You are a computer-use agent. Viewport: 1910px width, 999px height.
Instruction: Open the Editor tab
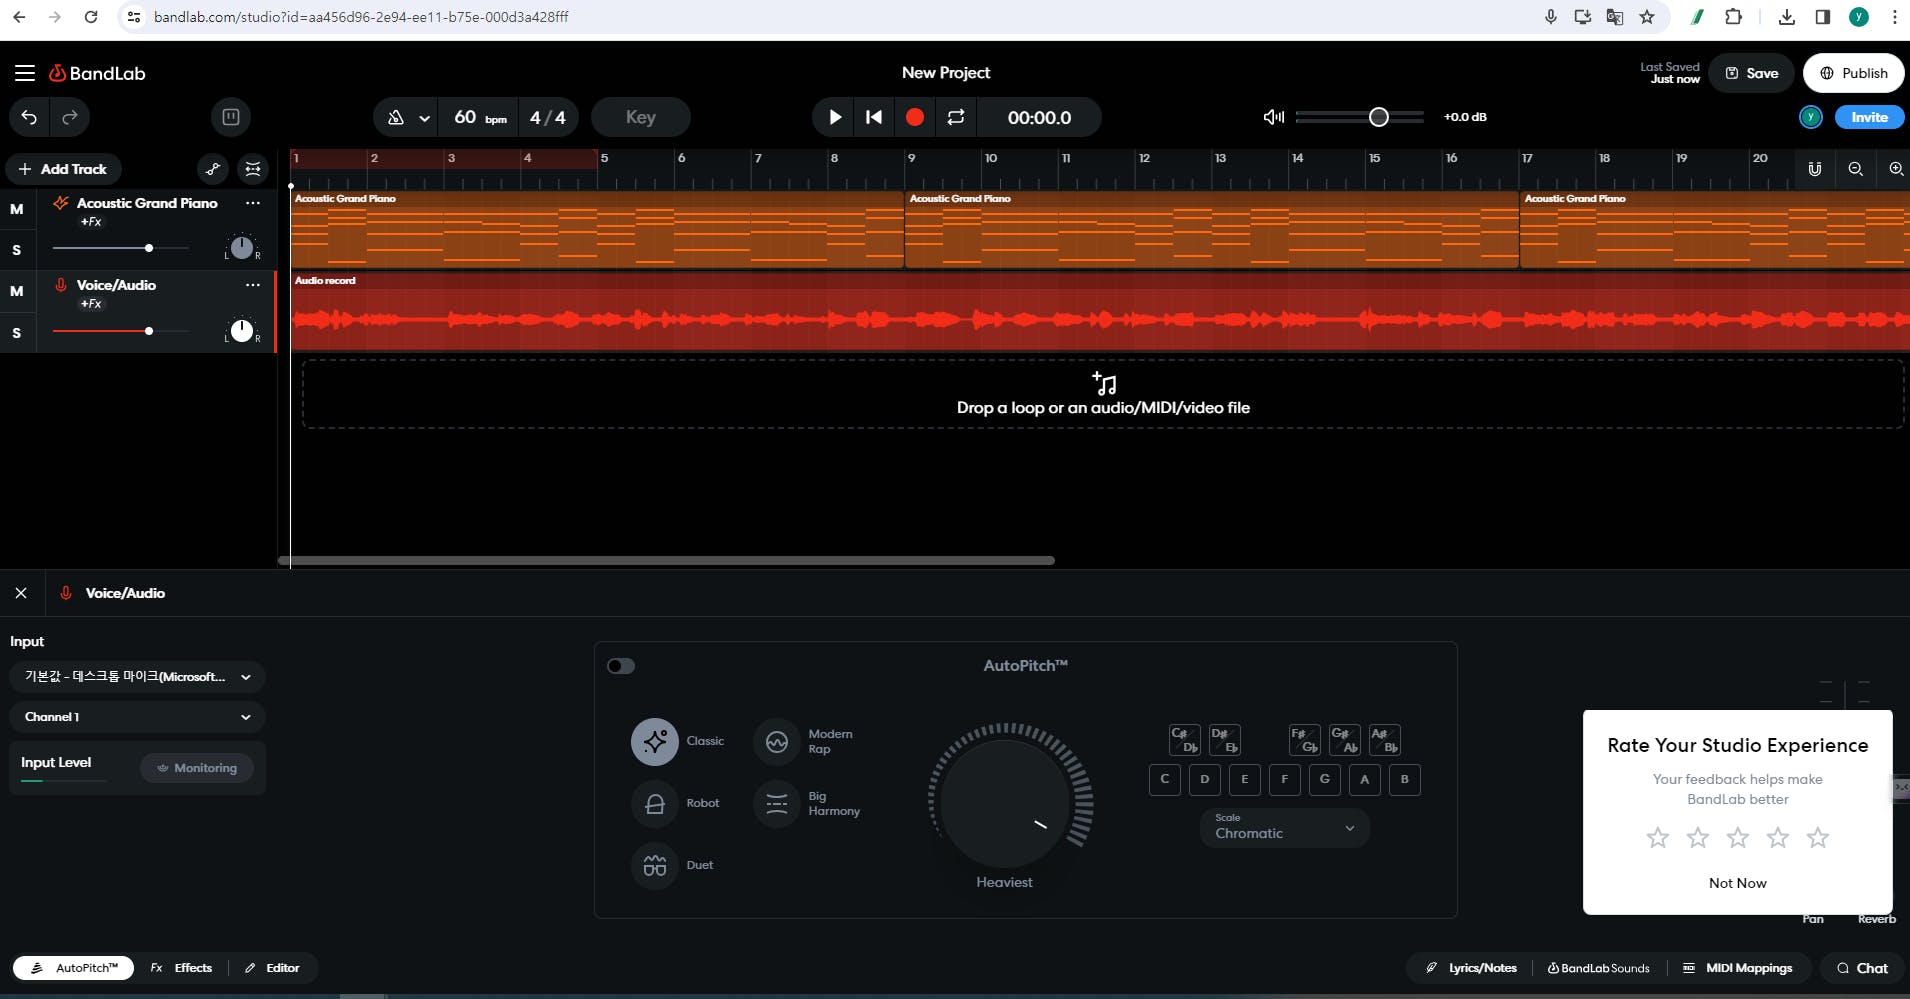pos(273,968)
